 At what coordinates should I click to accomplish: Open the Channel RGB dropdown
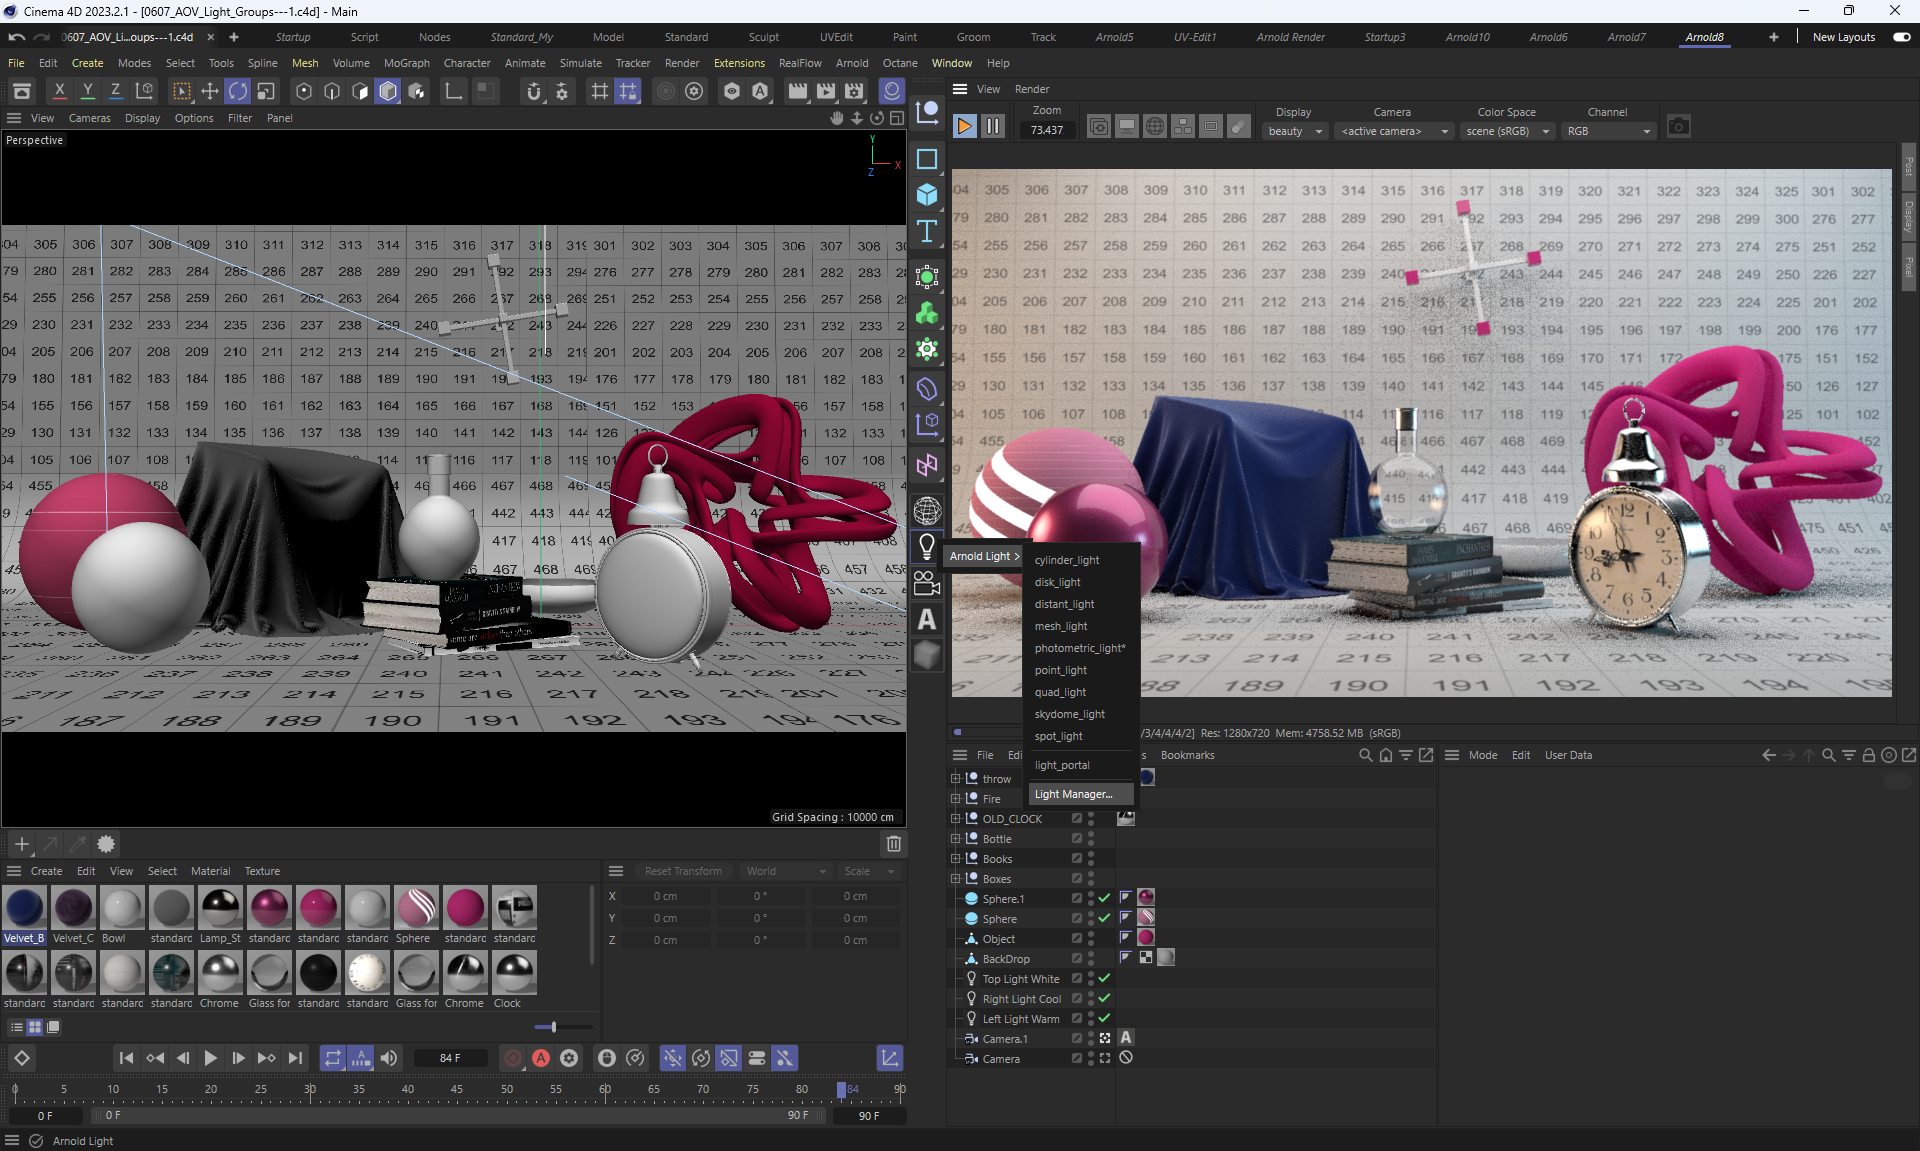[x=1608, y=132]
